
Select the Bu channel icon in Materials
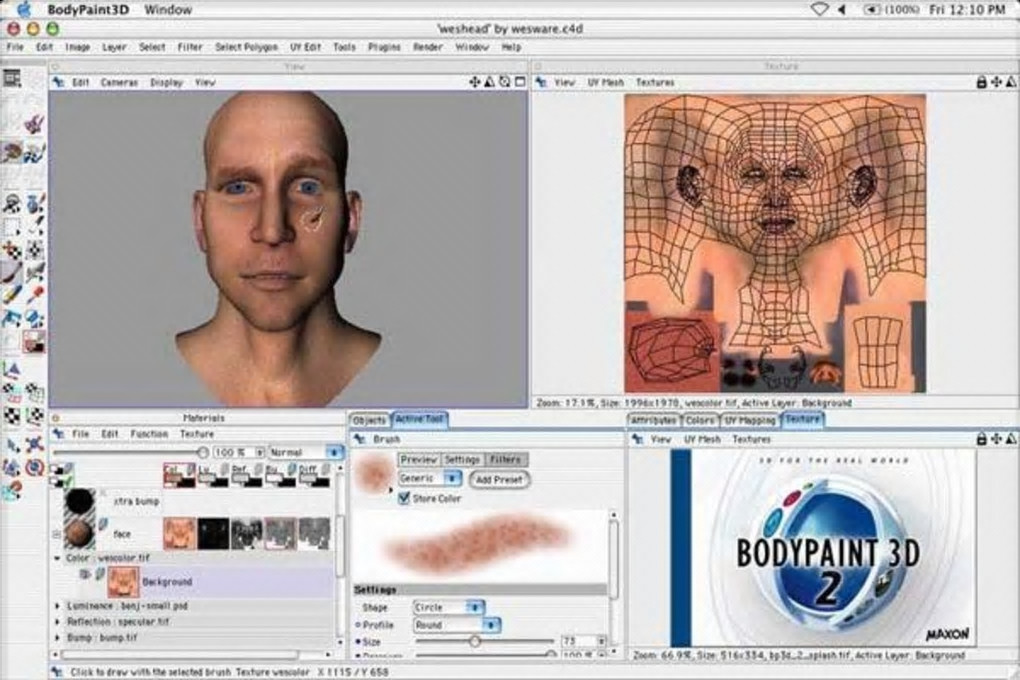(x=280, y=476)
